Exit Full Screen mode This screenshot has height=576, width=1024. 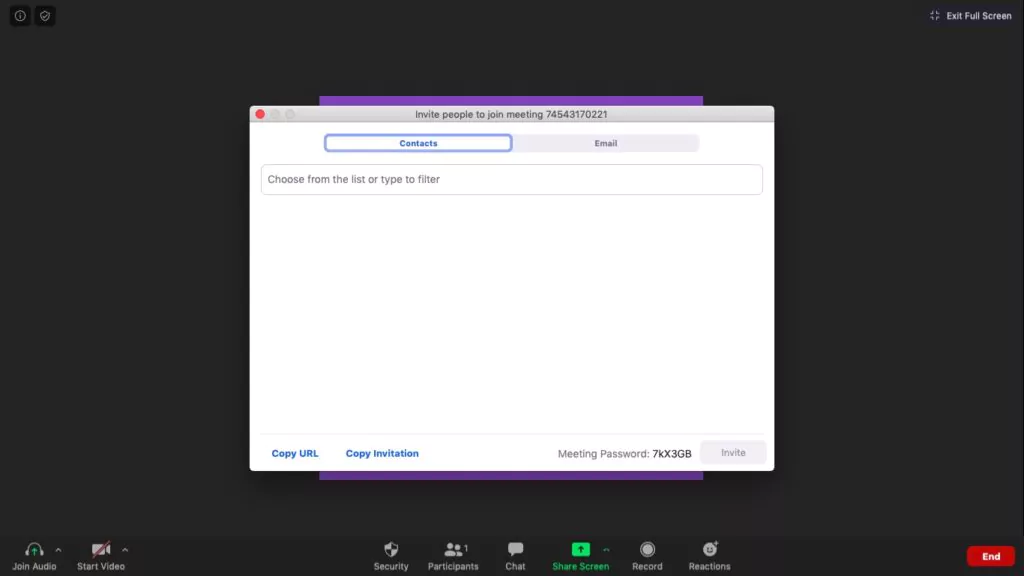[x=969, y=15]
